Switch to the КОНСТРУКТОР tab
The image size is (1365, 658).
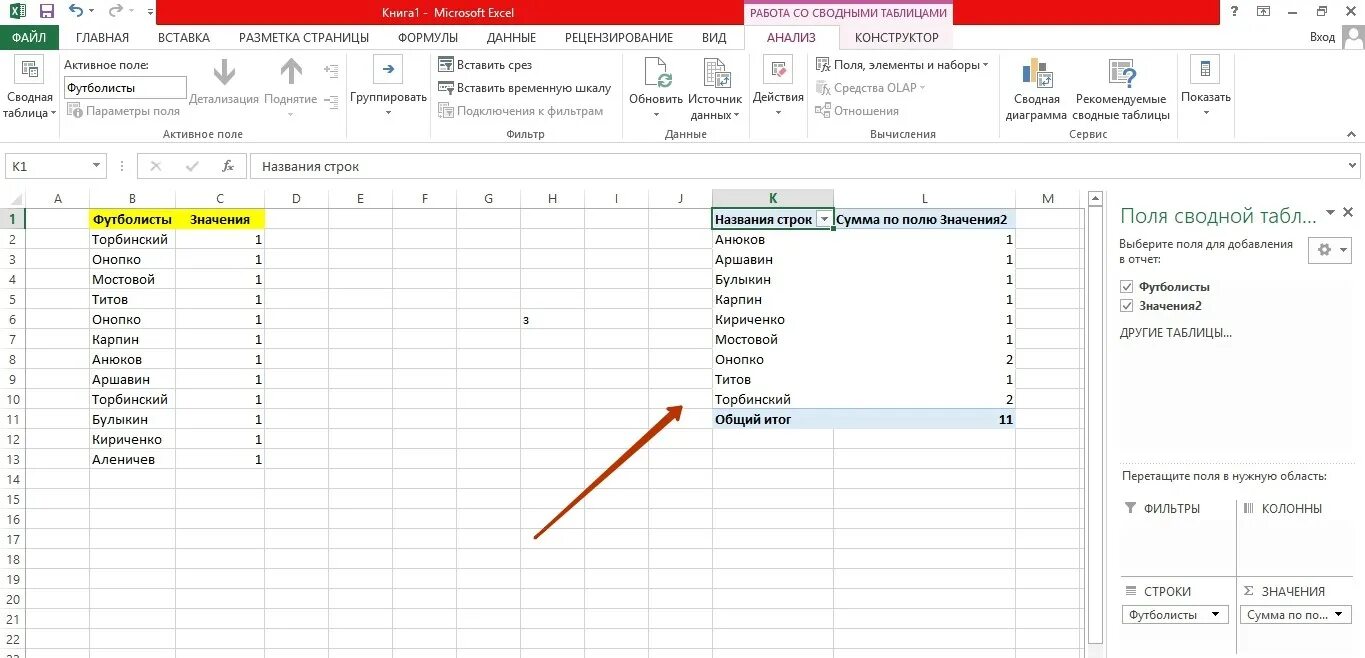point(897,37)
